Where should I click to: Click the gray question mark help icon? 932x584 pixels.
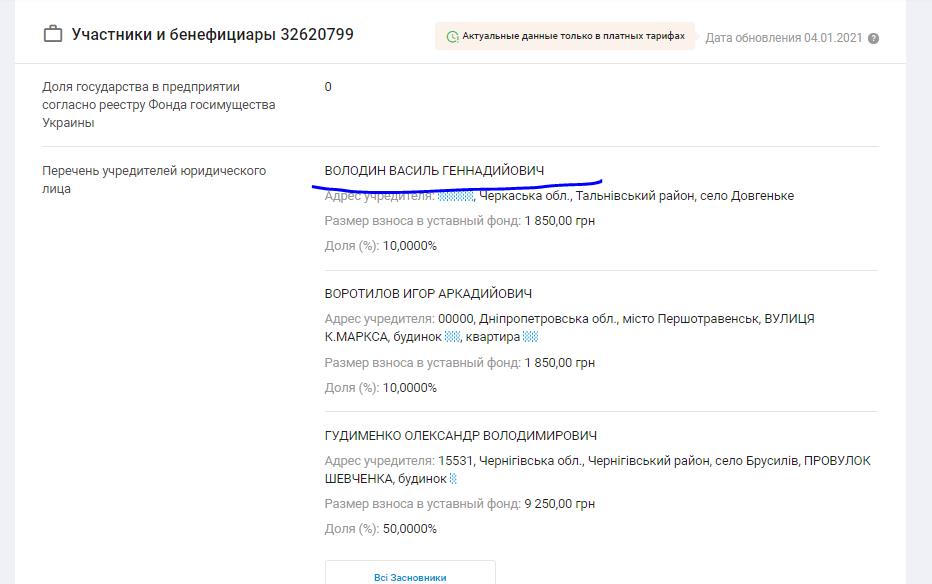point(874,39)
